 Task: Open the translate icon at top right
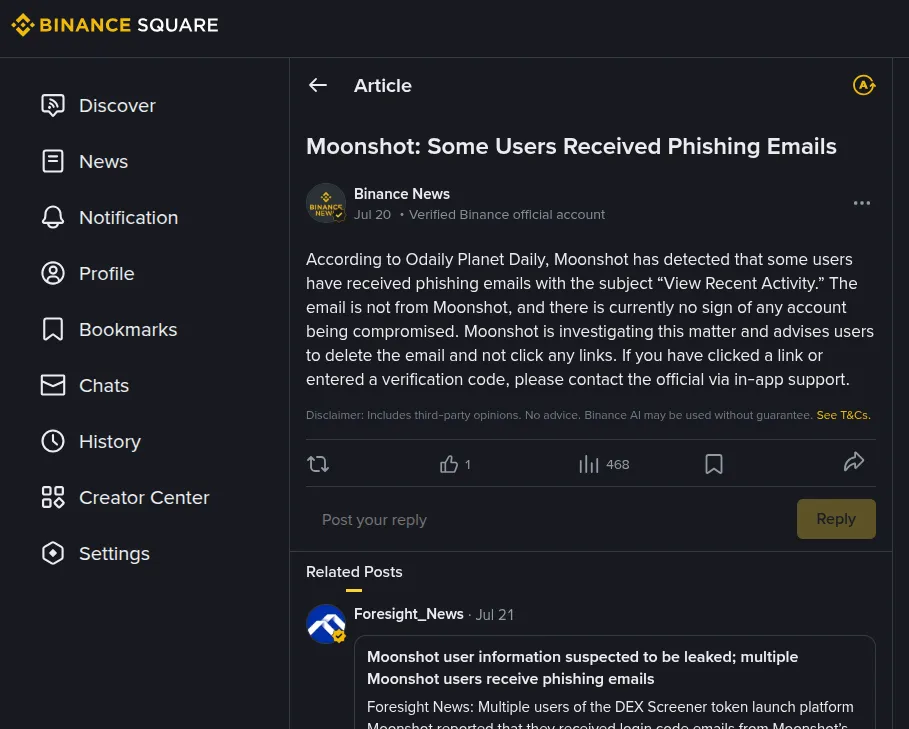click(864, 85)
